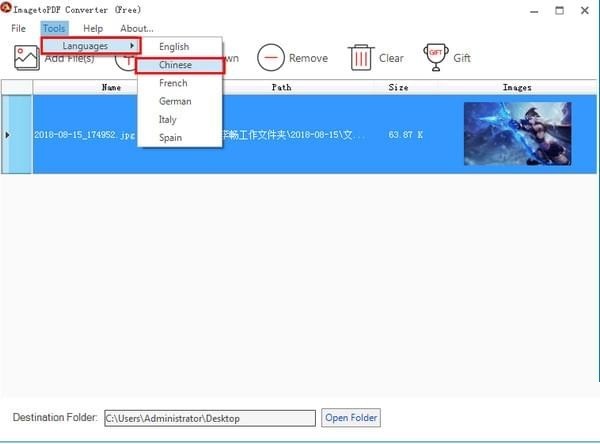Click the Gift label in toolbar
Screen dimensions: 600x444
462,58
